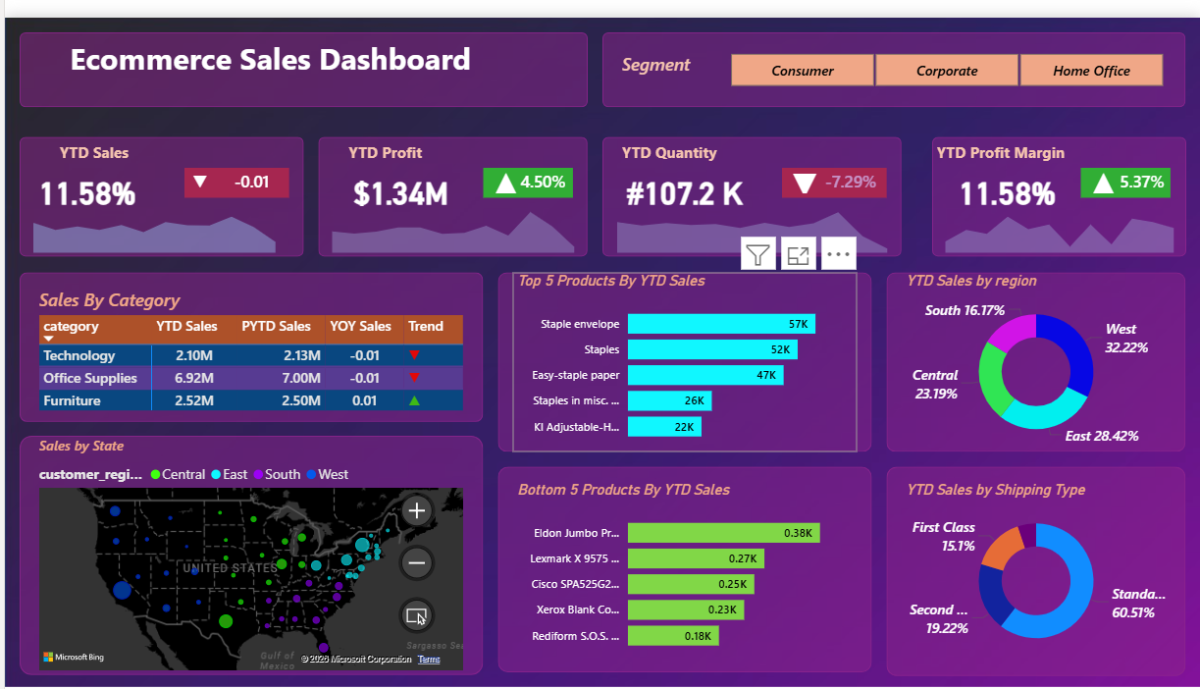
Task: Open the filter icon on the visual
Action: 759,254
